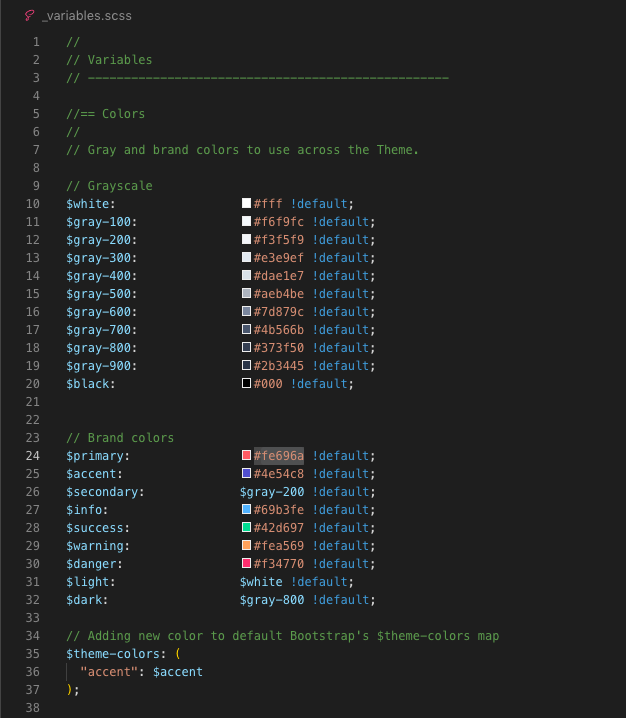Click the $accent purple color swatch
Image resolution: width=626 pixels, height=718 pixels.
(246, 474)
